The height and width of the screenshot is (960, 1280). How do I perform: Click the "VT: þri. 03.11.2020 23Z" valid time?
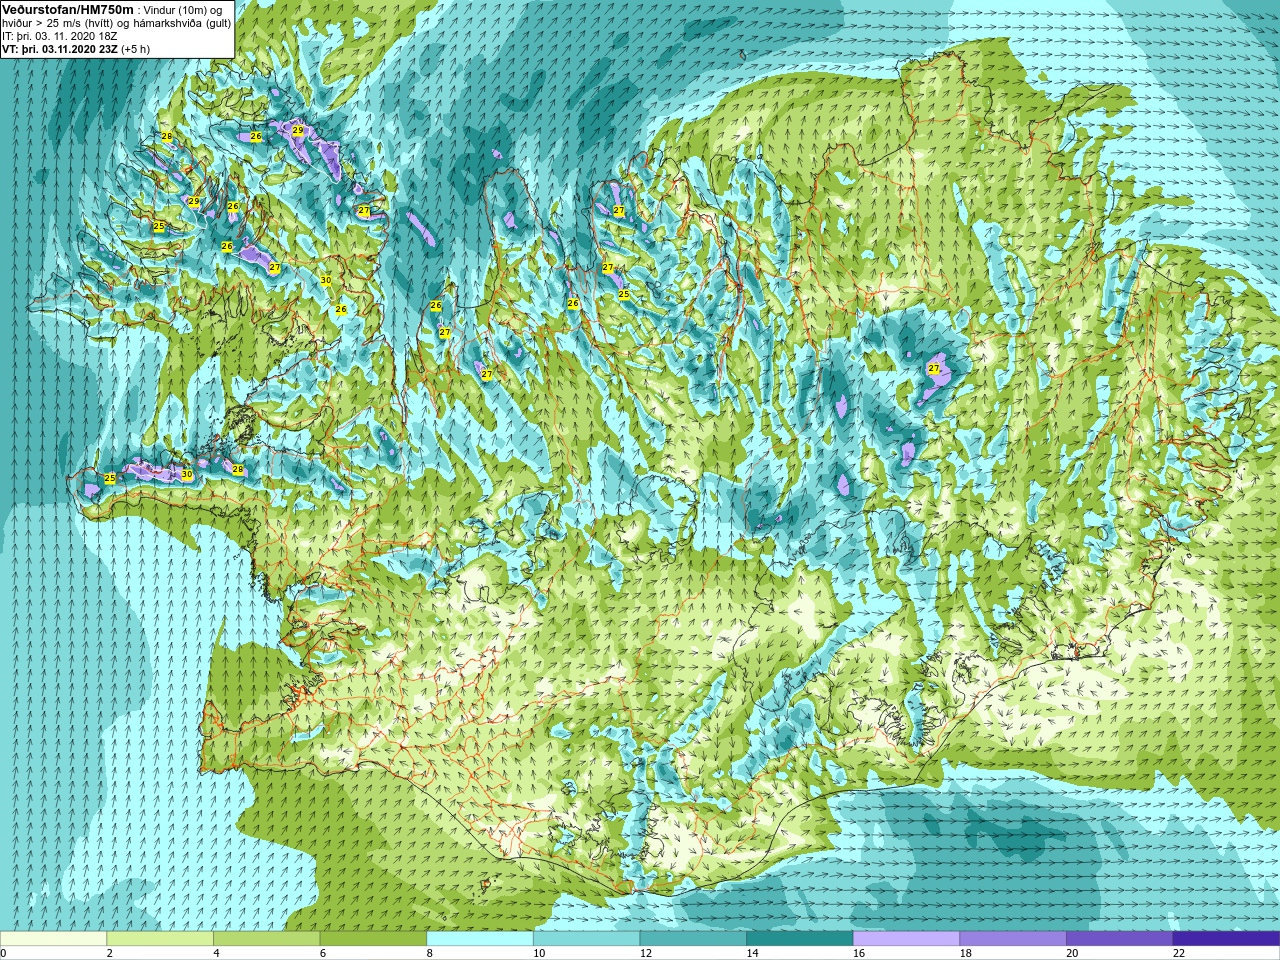tap(59, 49)
